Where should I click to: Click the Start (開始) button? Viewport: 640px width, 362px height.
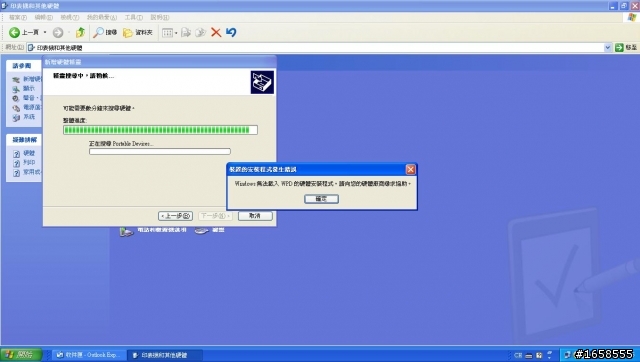point(21,355)
